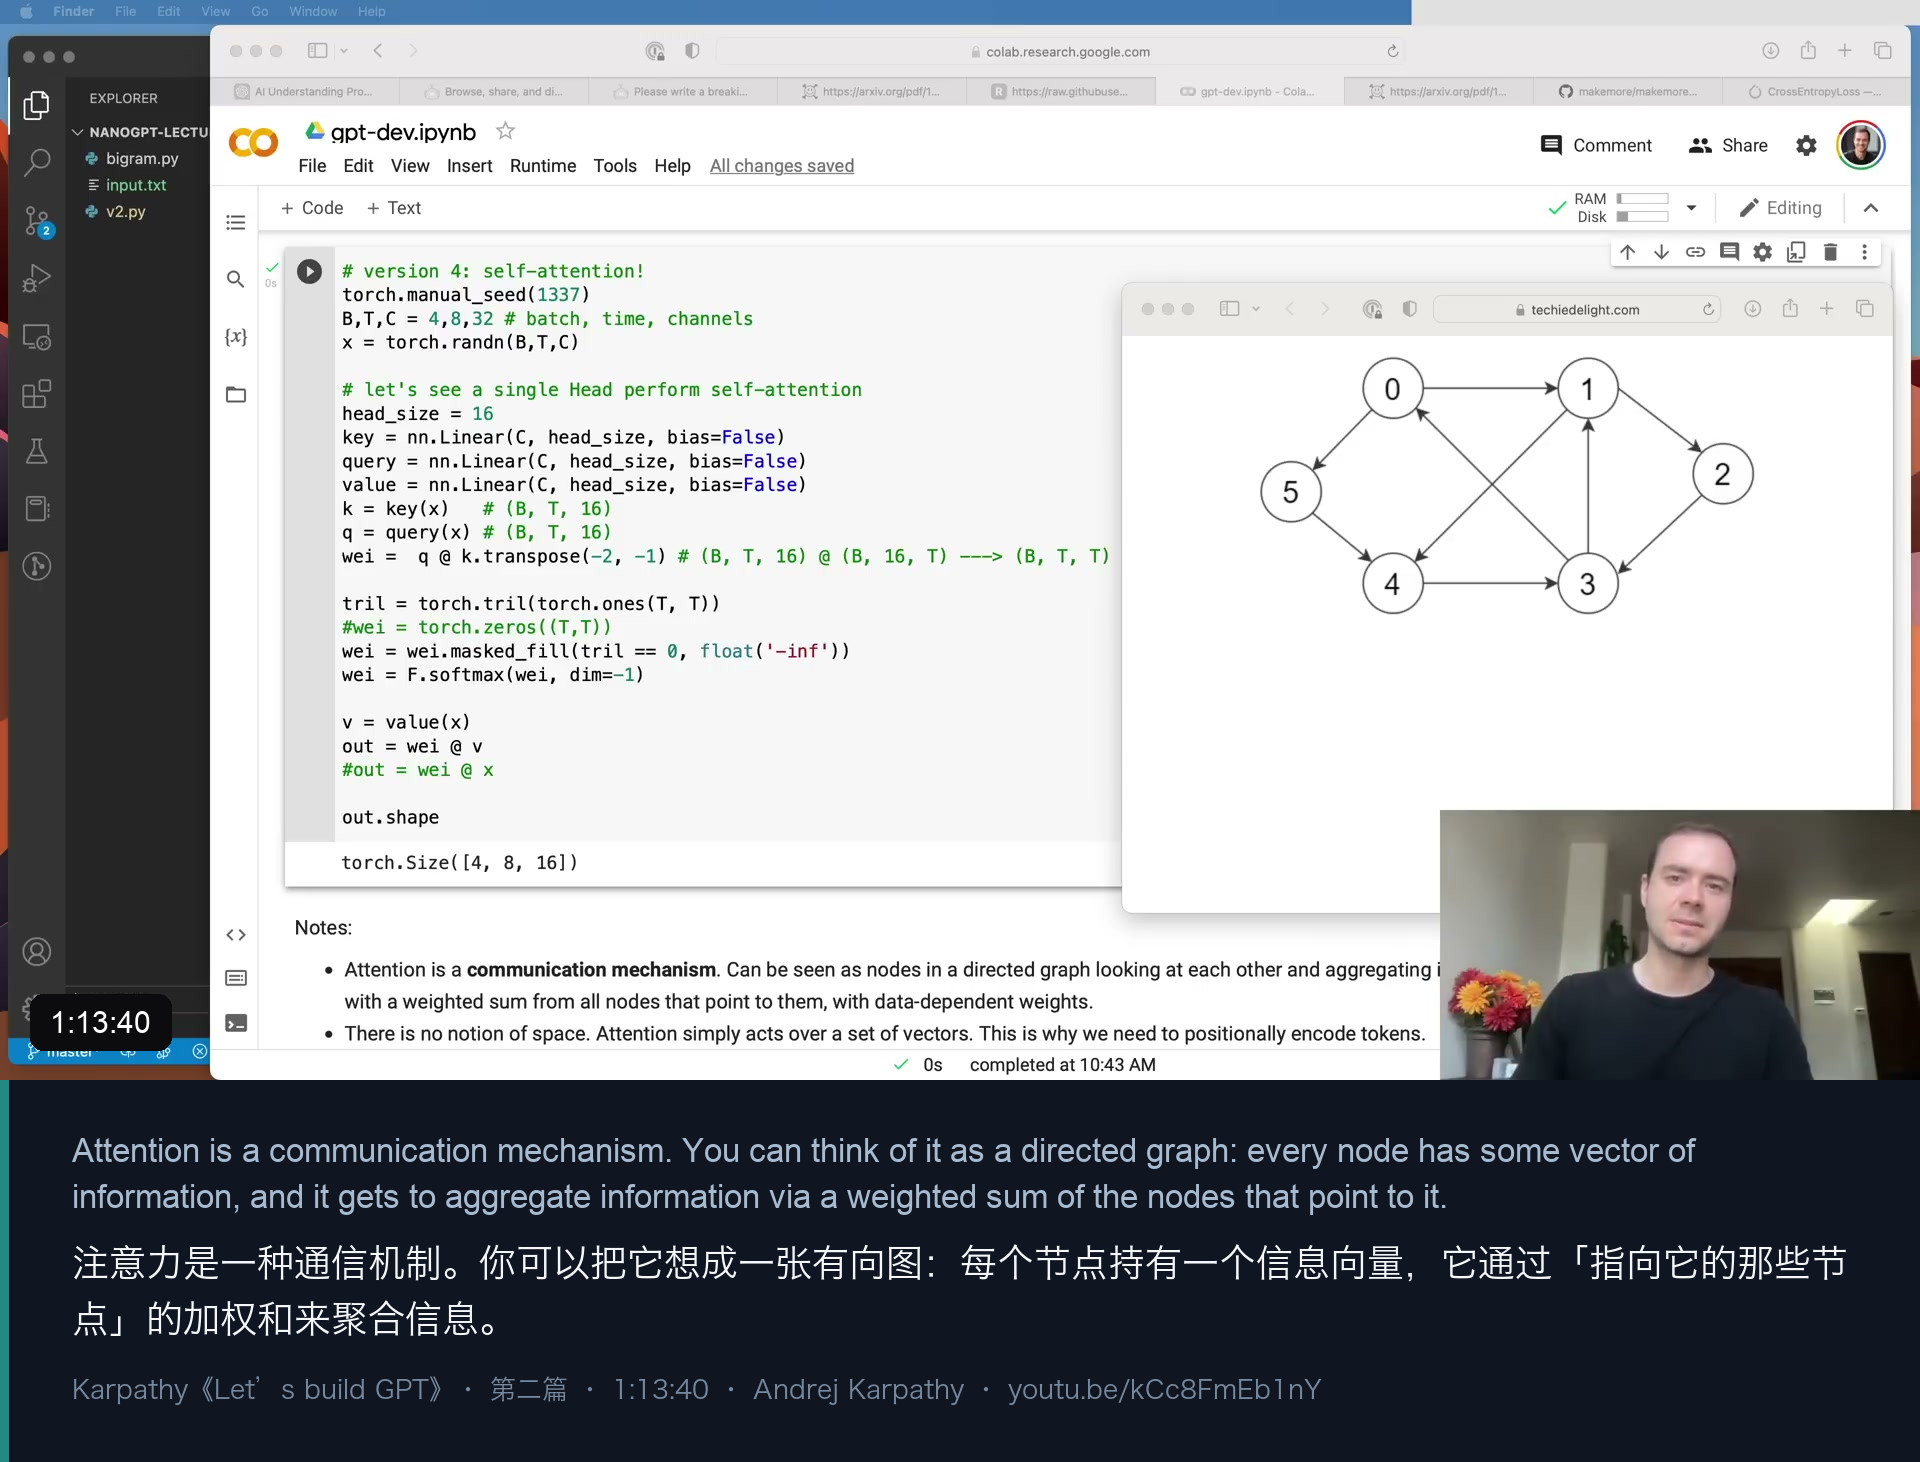Open the RAM Disk resources dropdown

(x=1691, y=208)
